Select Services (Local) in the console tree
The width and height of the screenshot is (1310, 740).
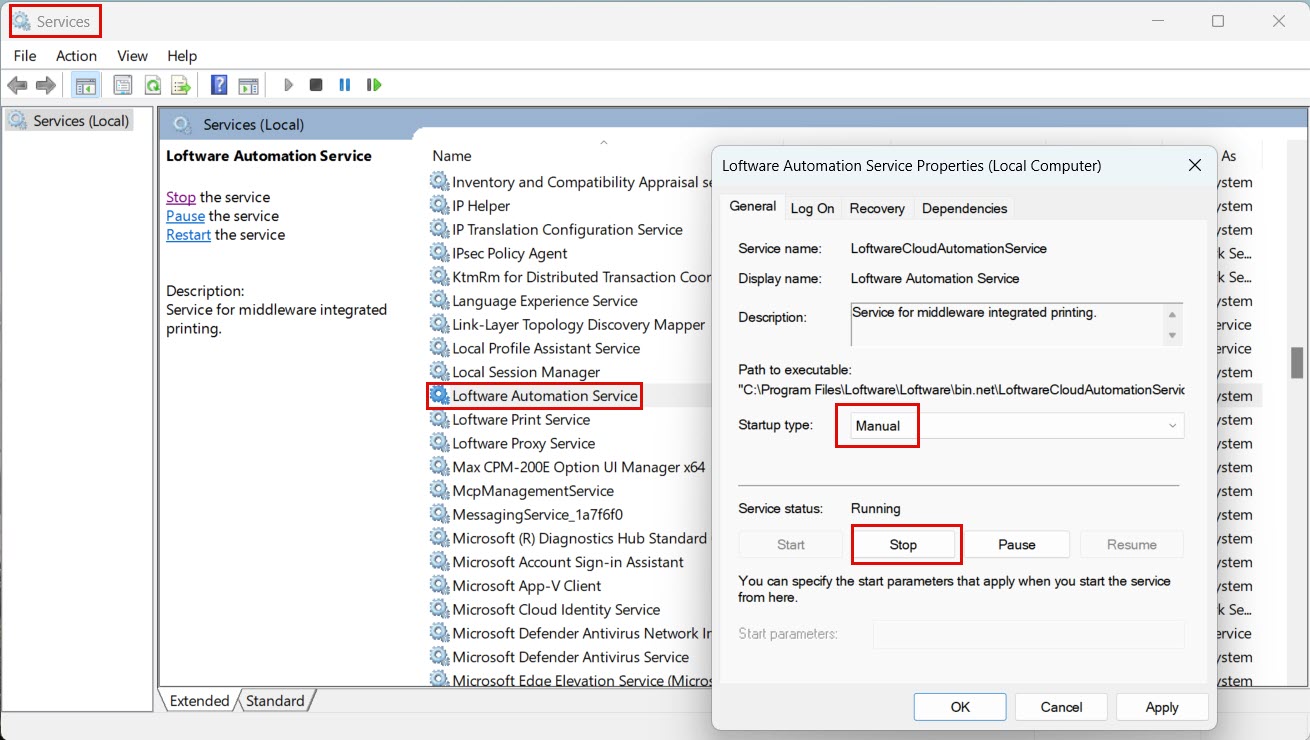pos(80,121)
